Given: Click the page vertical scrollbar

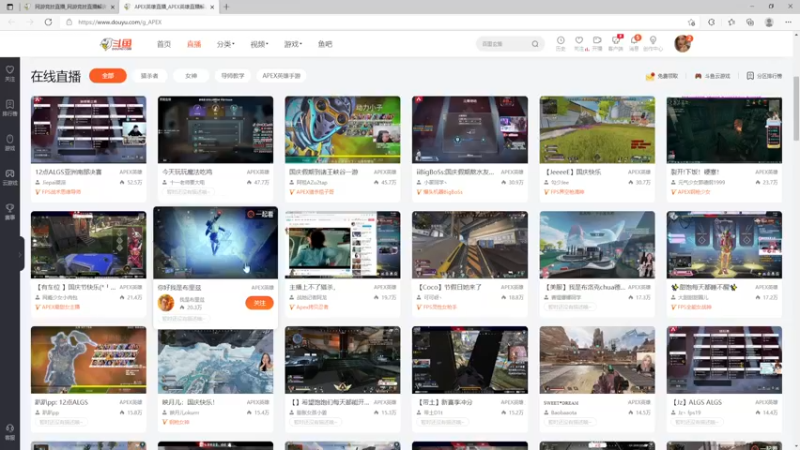Looking at the screenshot, I should 796,107.
